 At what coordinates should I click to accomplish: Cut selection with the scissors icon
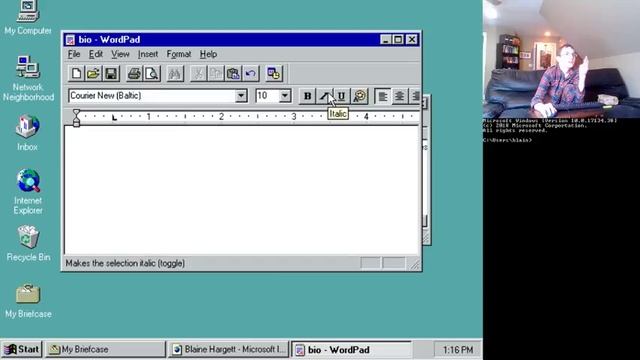(198, 74)
